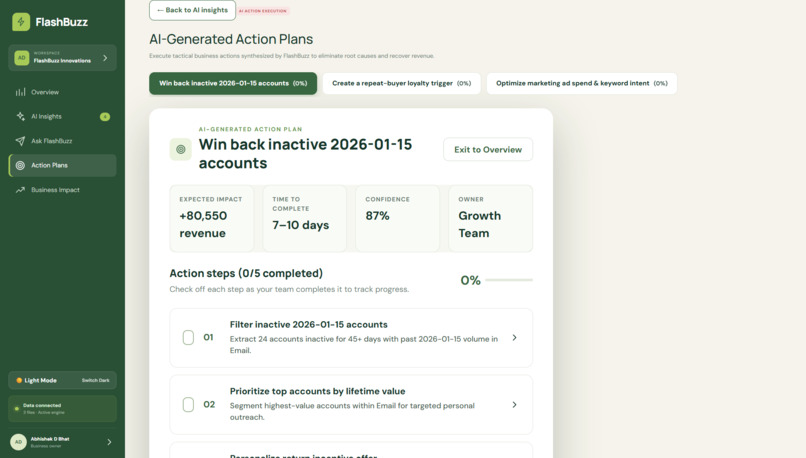Click the 0% action steps progress bar
806x458 pixels.
point(509,280)
